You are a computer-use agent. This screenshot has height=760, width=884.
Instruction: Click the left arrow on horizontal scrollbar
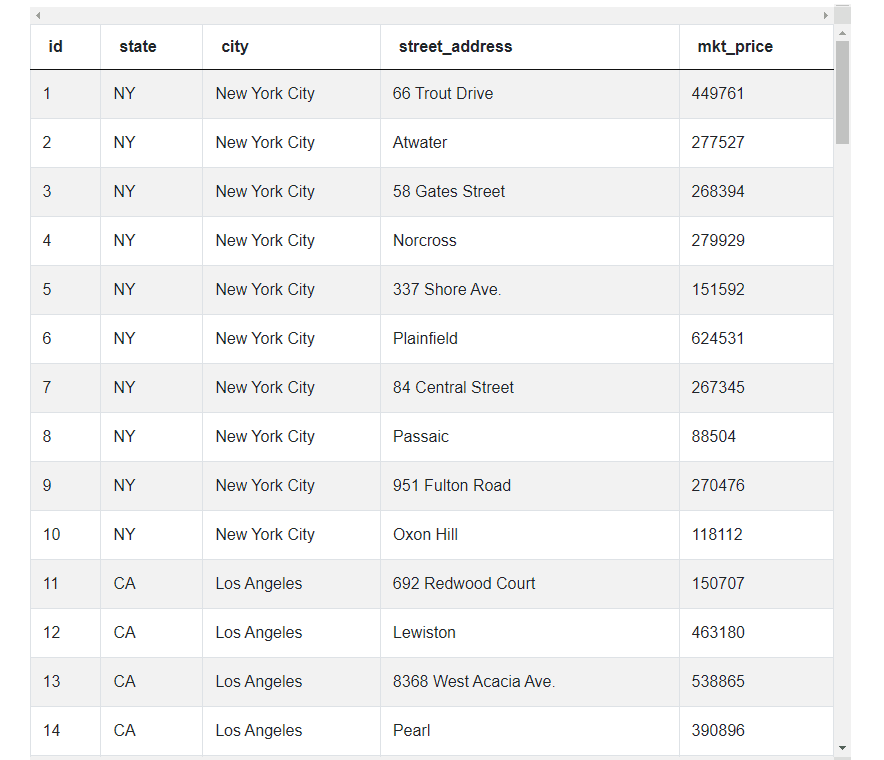[x=37, y=15]
